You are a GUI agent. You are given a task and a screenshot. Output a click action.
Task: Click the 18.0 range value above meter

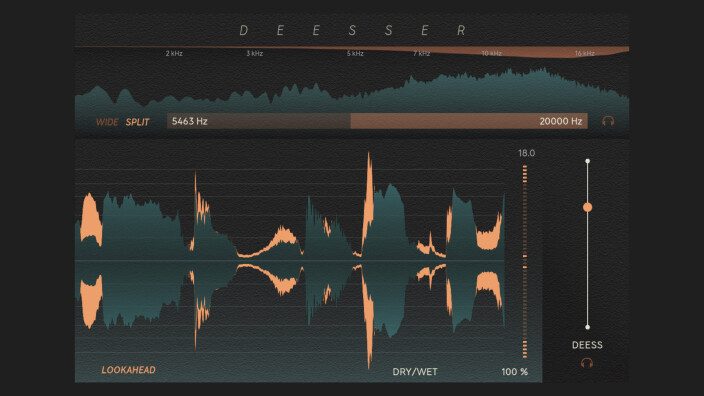click(526, 153)
